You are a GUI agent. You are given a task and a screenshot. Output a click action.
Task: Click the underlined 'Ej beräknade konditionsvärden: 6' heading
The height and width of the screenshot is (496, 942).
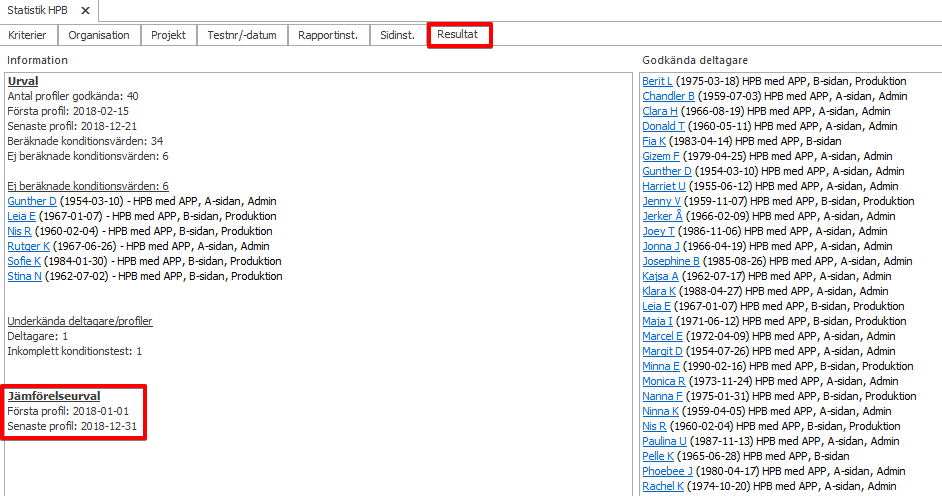(88, 186)
